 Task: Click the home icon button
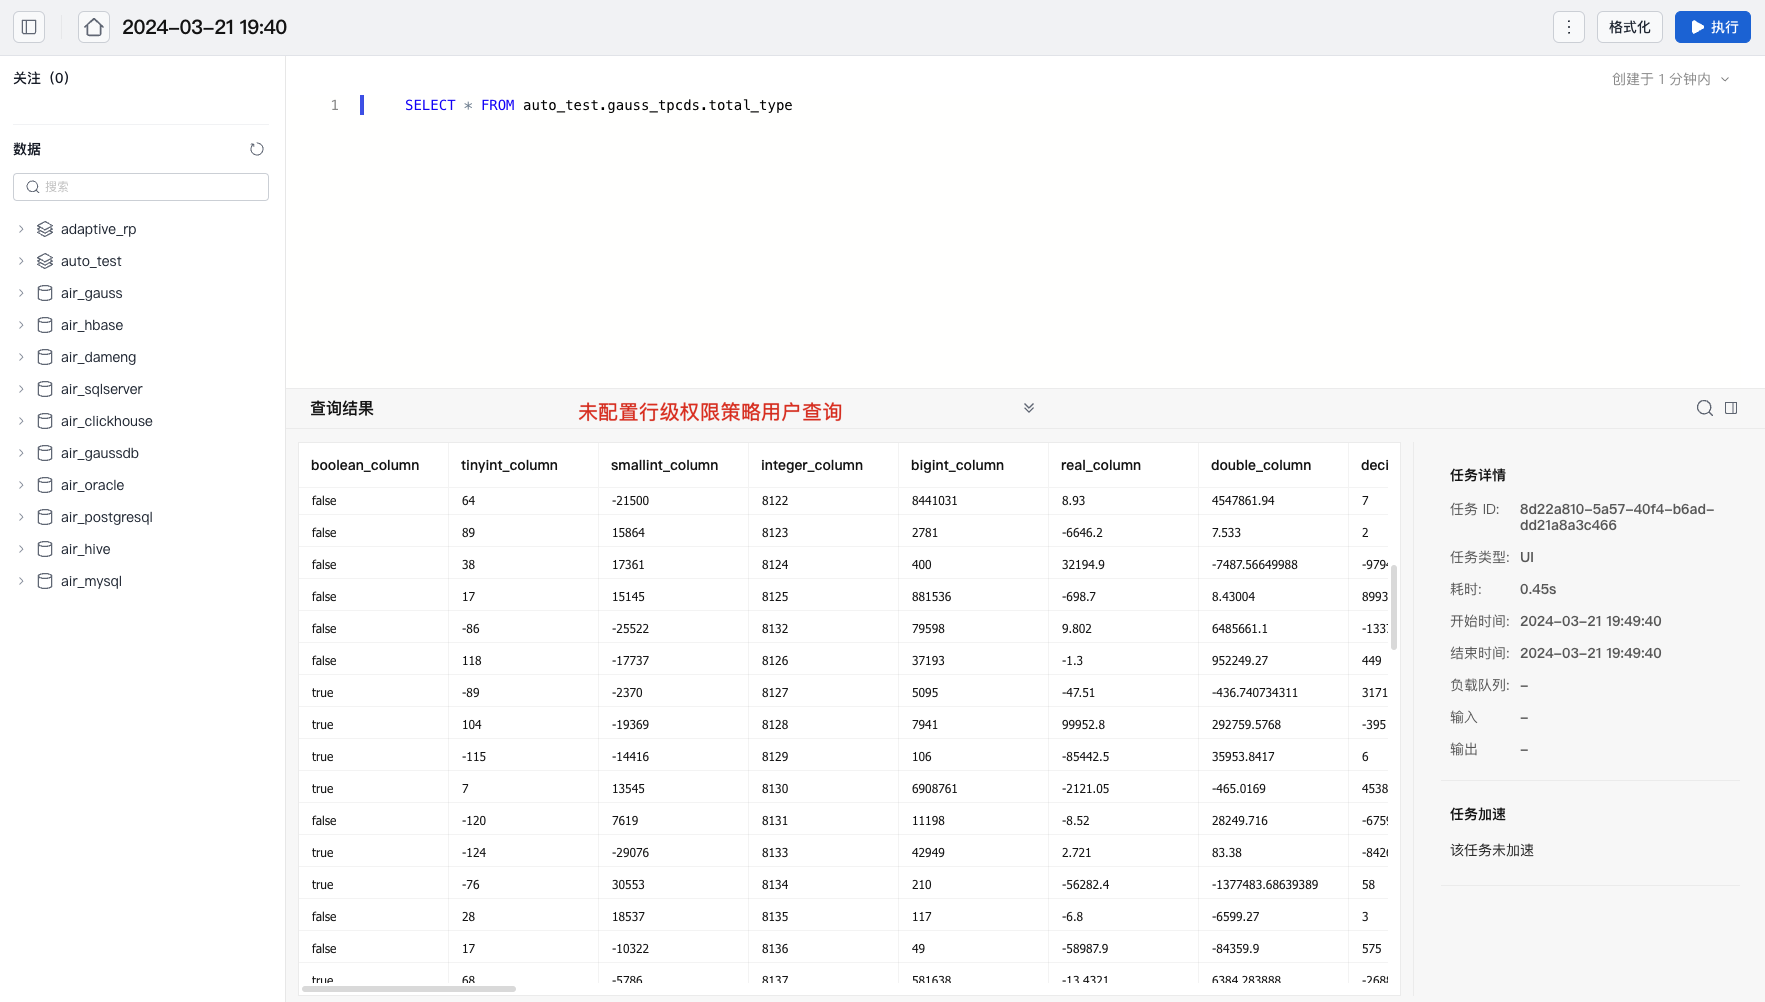pos(94,27)
